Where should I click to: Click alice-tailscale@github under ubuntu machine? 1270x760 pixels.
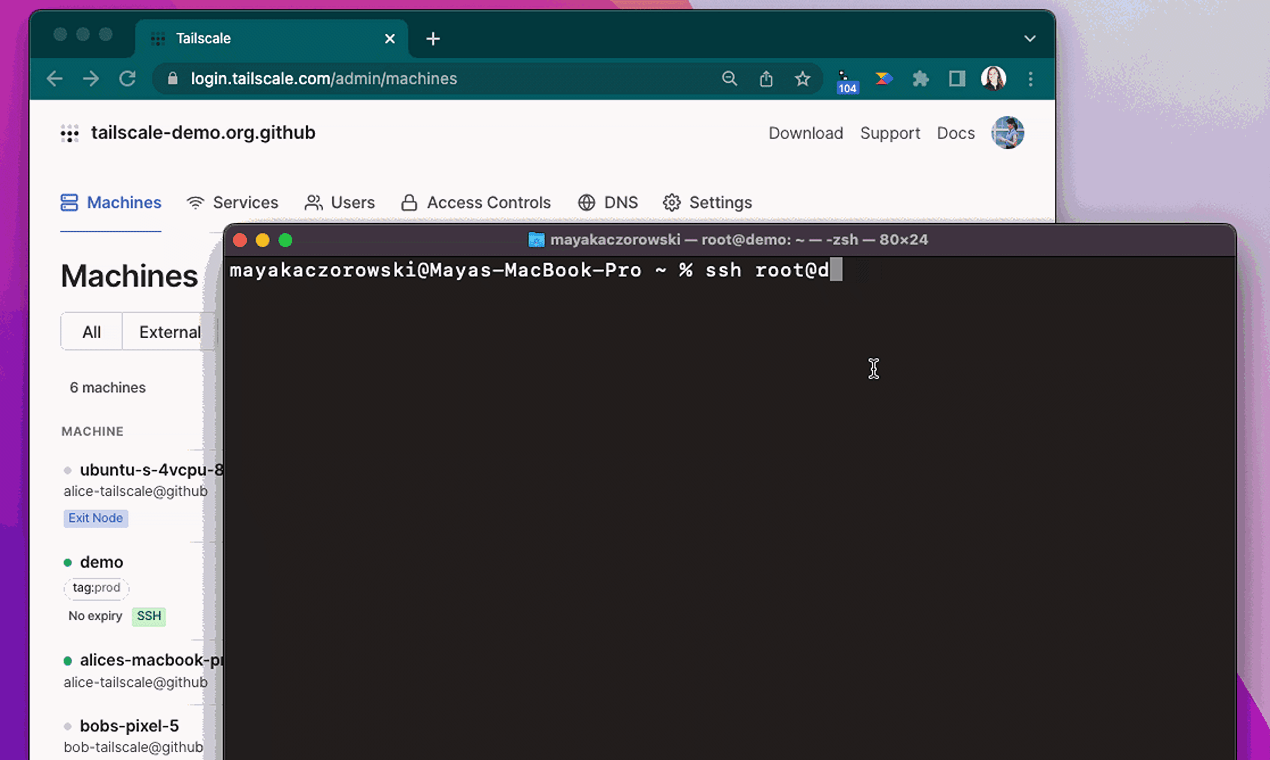pos(136,491)
